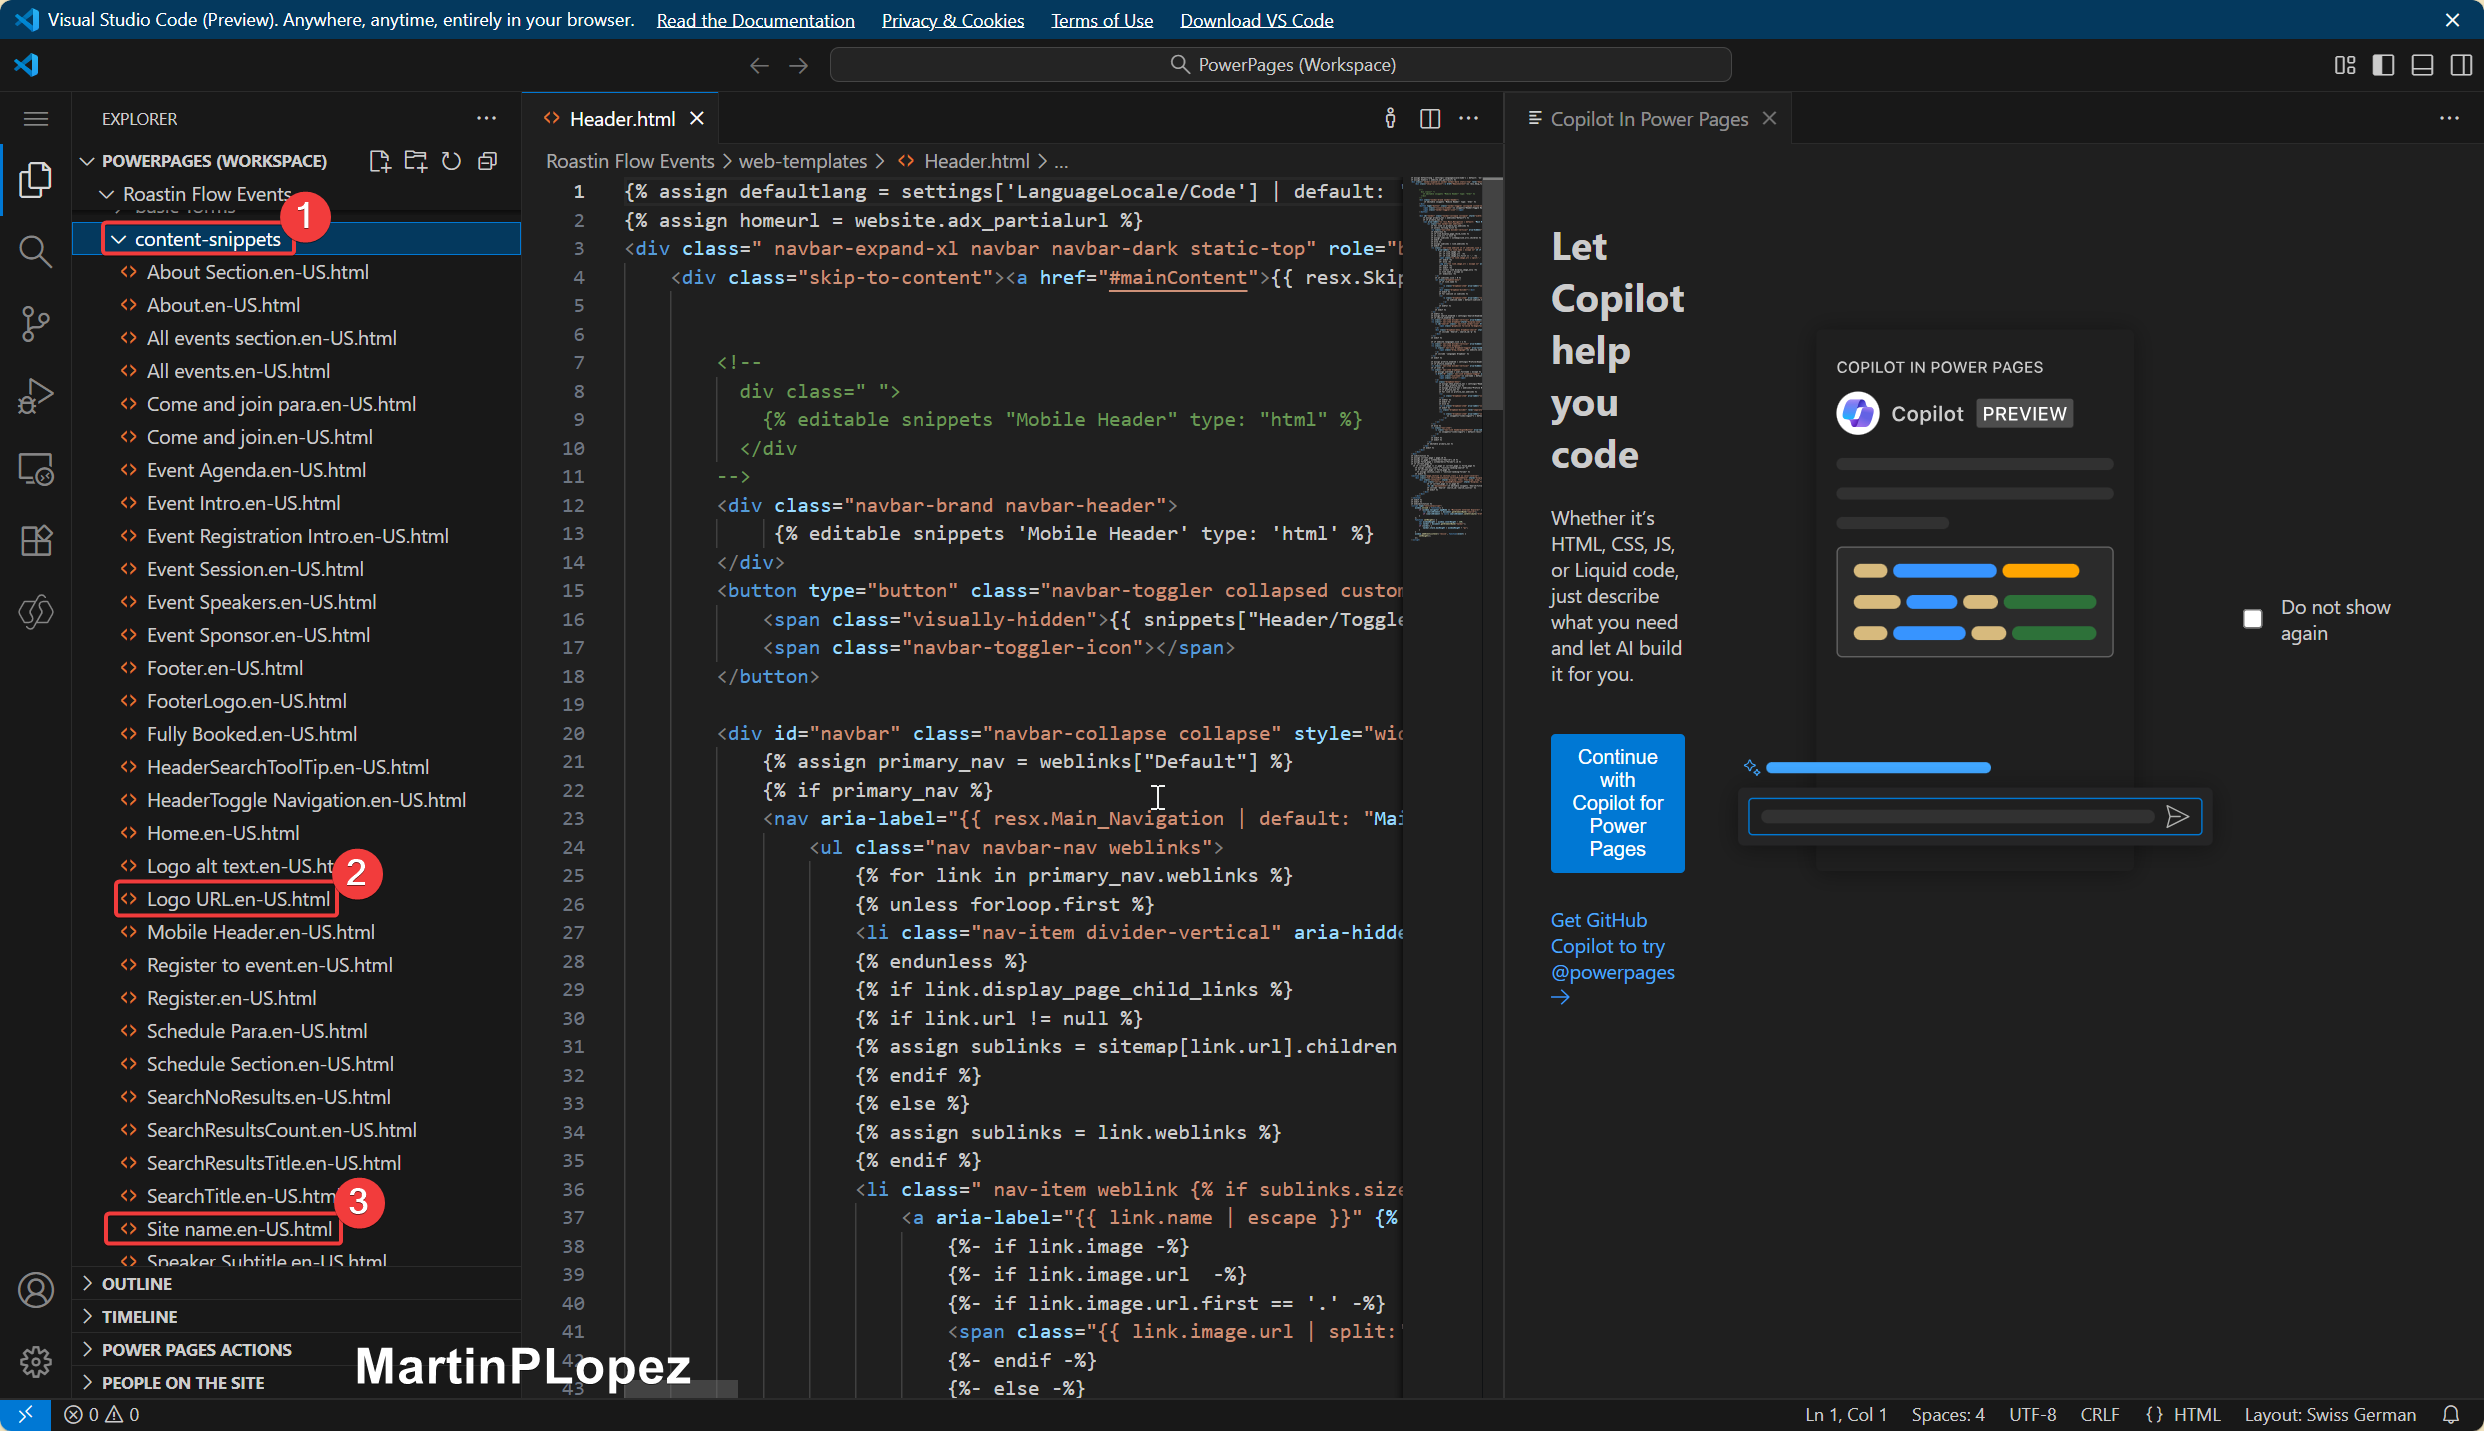The height and width of the screenshot is (1431, 2484).
Task: Click the PowerPages Workspace search box
Action: point(1280,65)
